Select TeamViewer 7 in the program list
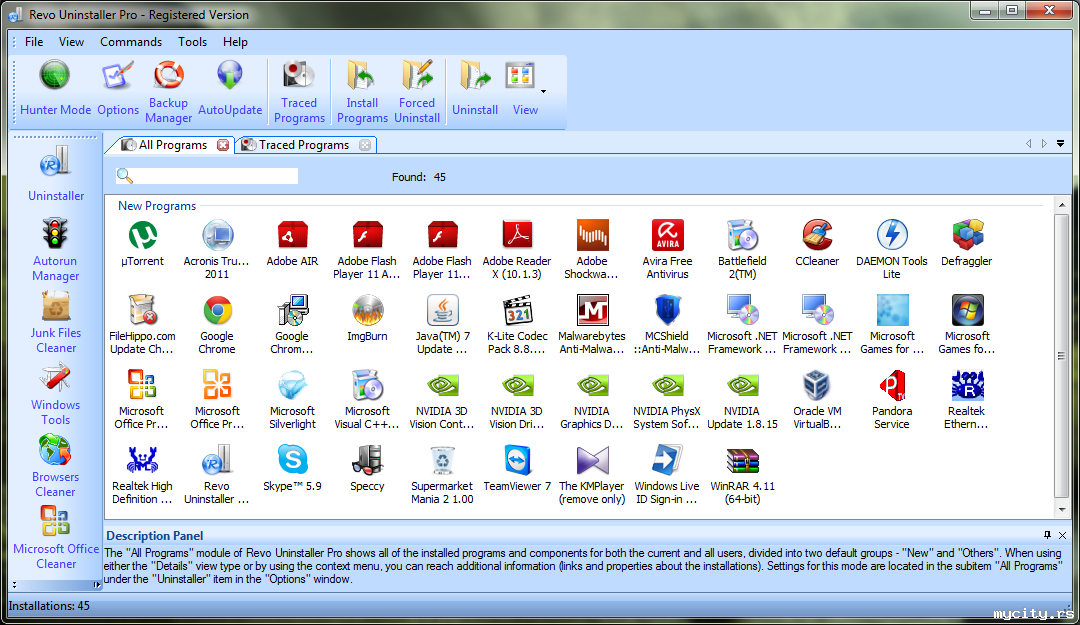Image resolution: width=1080 pixels, height=625 pixels. tap(517, 472)
